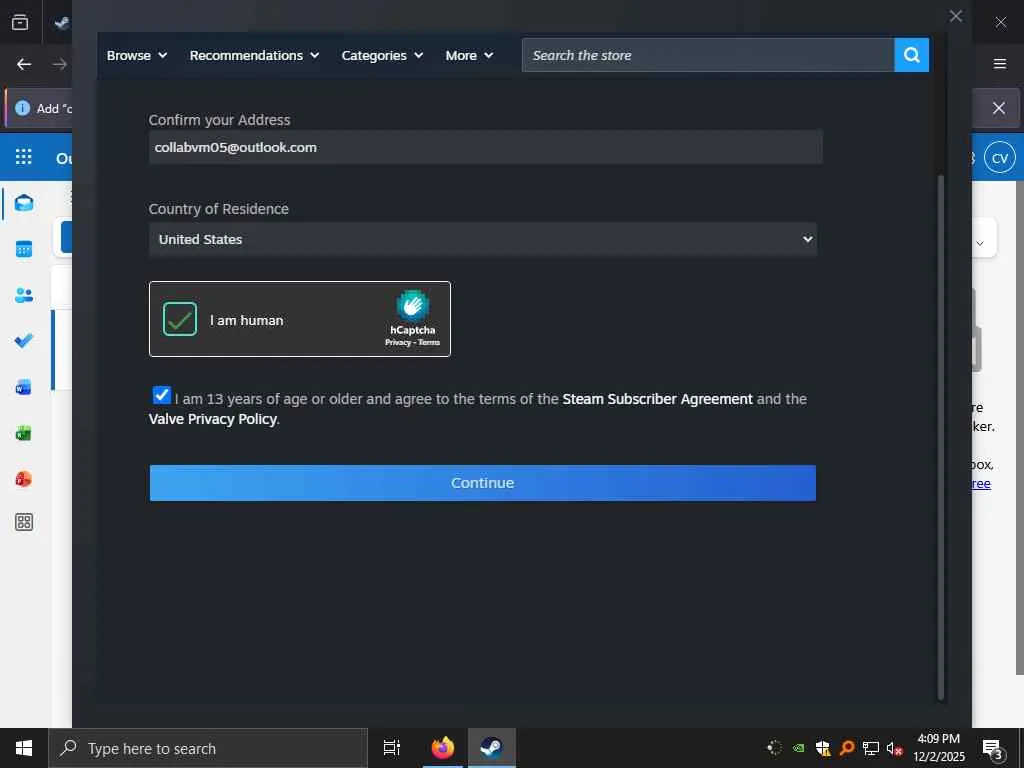Open To Do checkmark in Outlook sidebar
The height and width of the screenshot is (768, 1024).
[x=24, y=340]
